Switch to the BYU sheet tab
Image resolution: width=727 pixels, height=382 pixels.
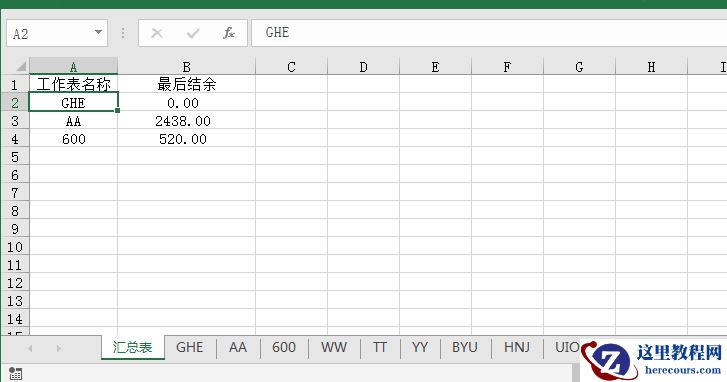pyautogui.click(x=465, y=347)
